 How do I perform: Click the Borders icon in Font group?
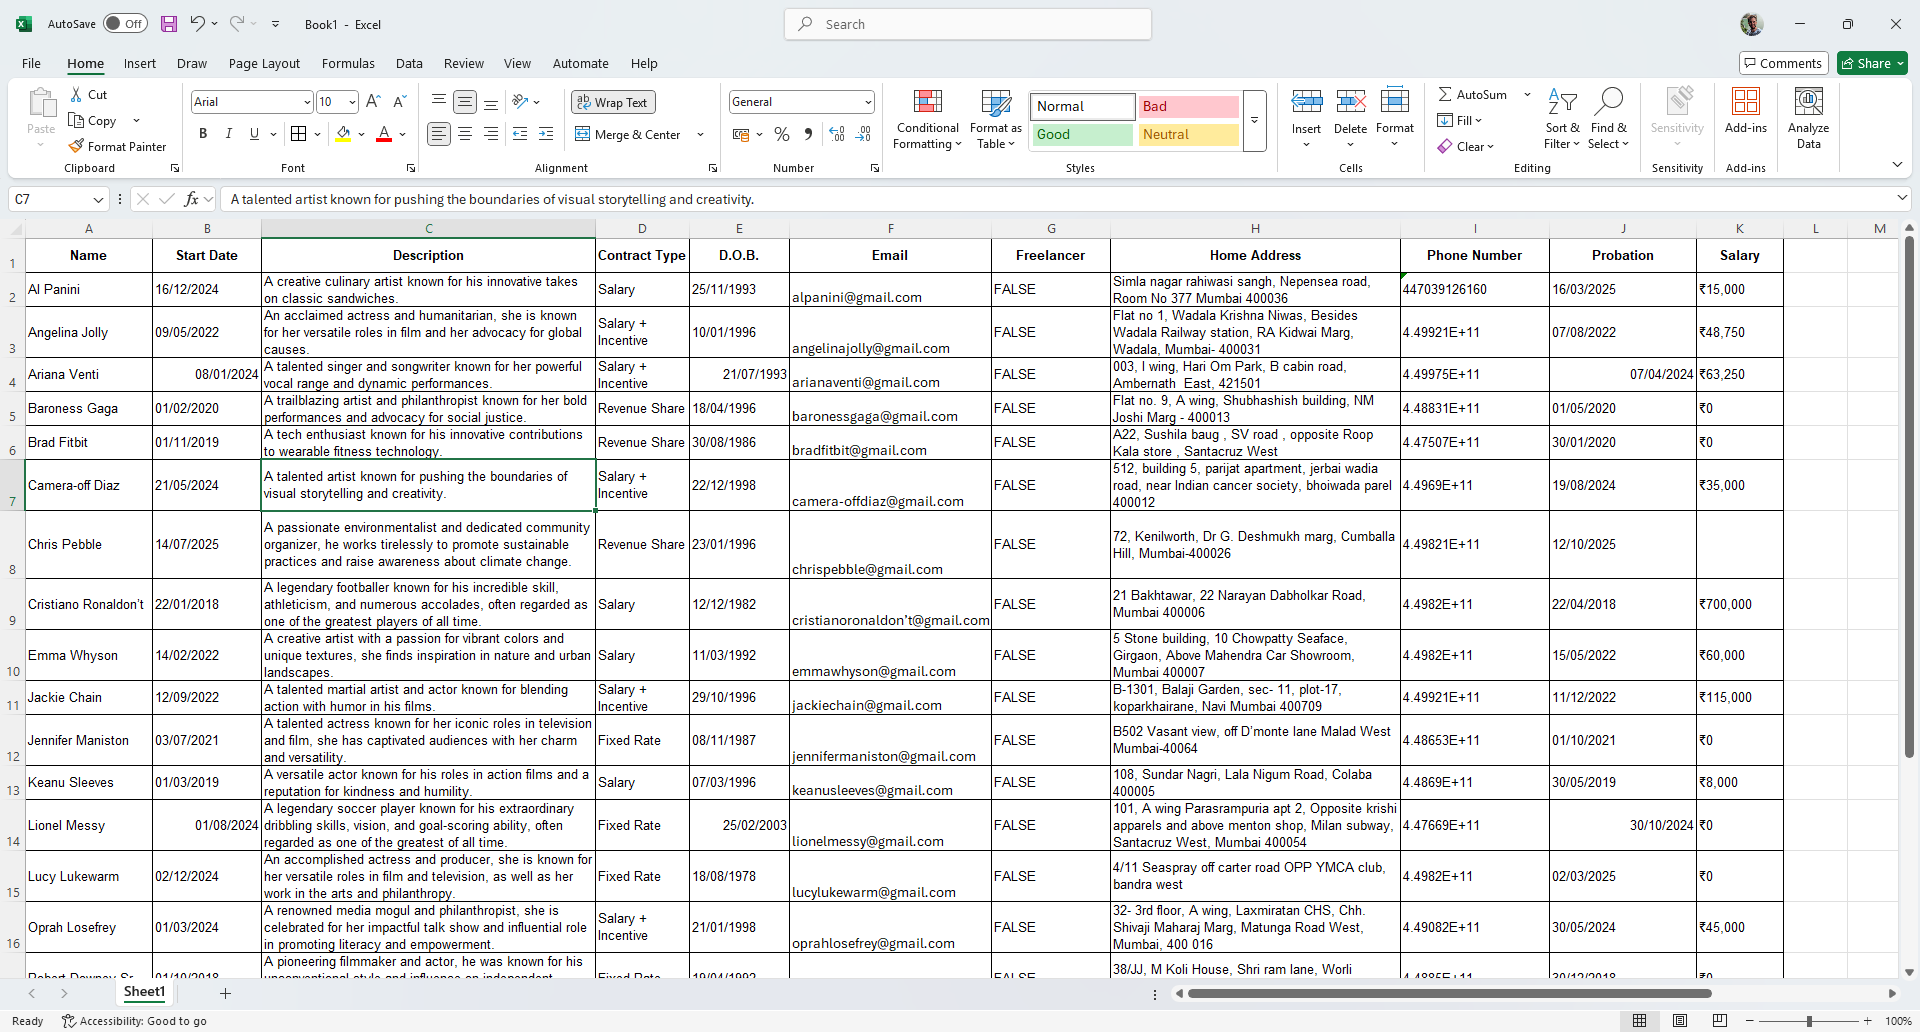298,134
